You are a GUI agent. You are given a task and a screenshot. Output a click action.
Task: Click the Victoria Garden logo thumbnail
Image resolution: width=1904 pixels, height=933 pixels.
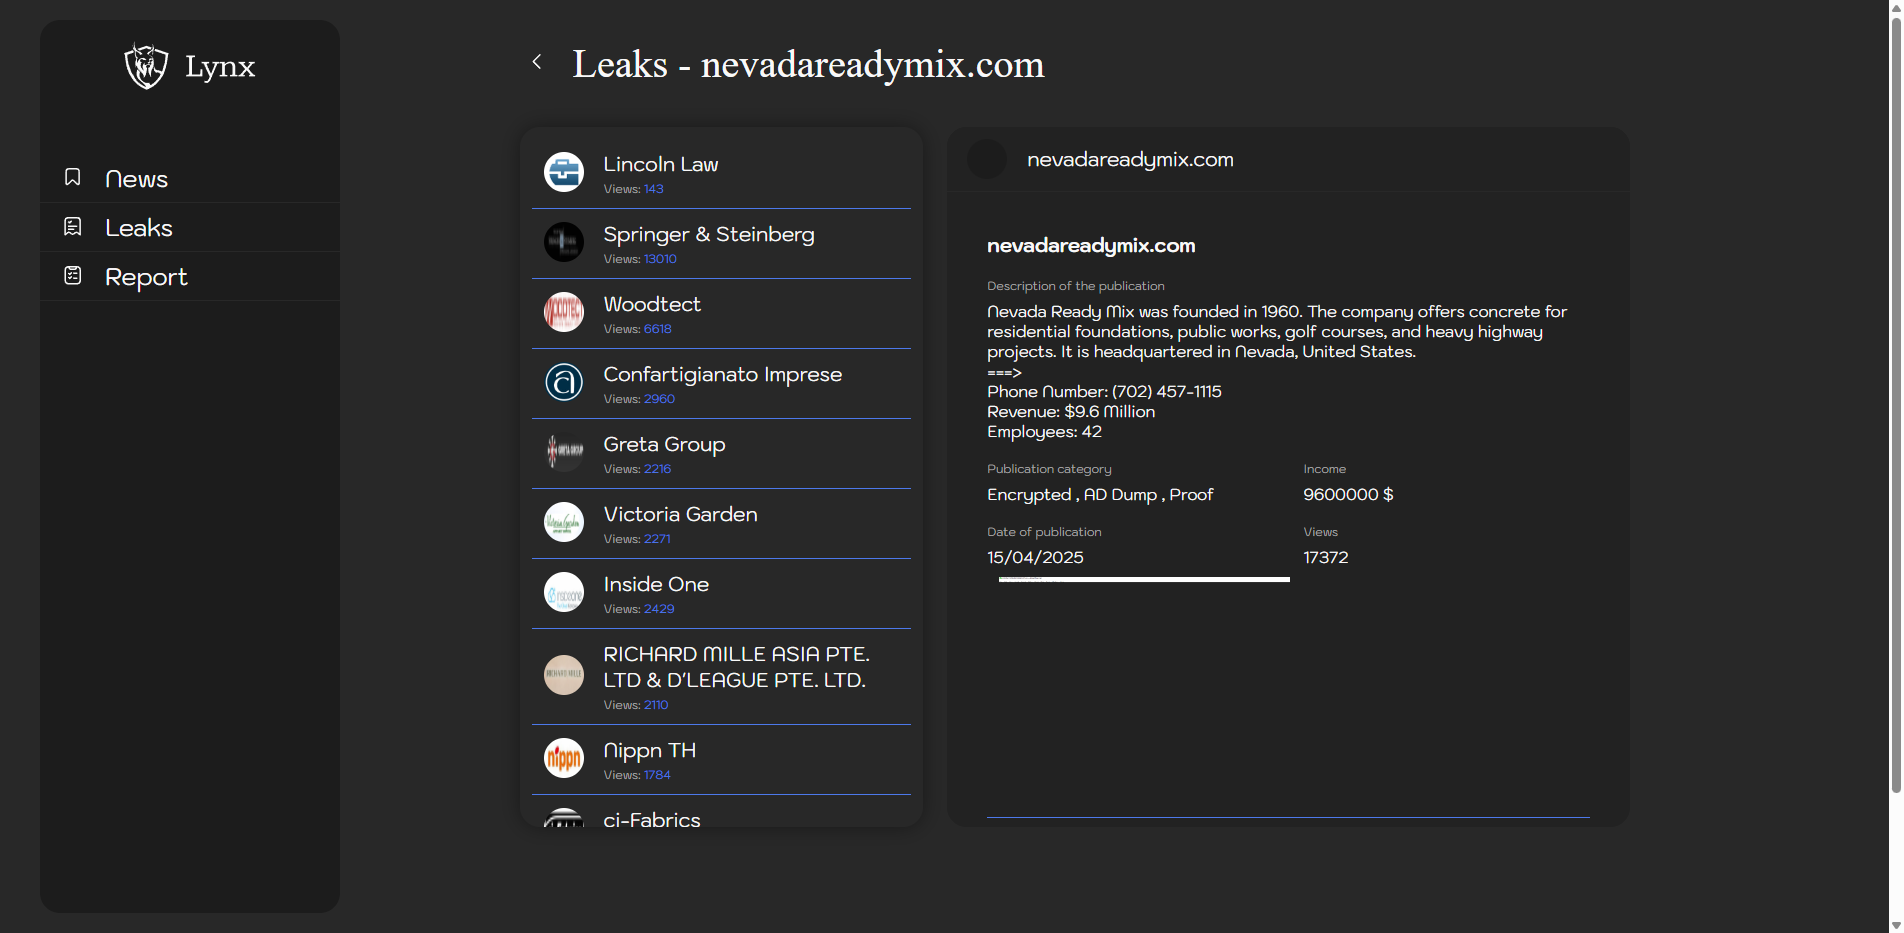pyautogui.click(x=564, y=522)
